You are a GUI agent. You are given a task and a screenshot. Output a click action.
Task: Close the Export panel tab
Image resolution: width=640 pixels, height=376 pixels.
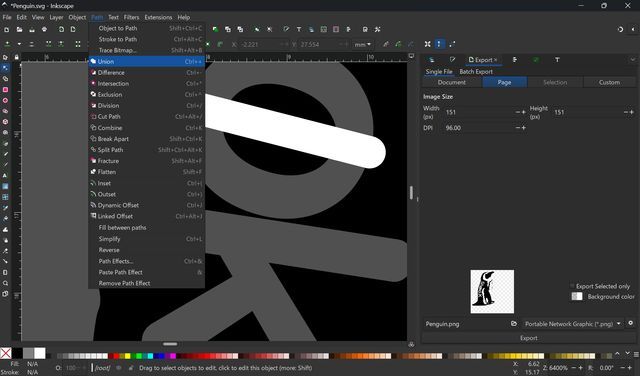pyautogui.click(x=496, y=60)
